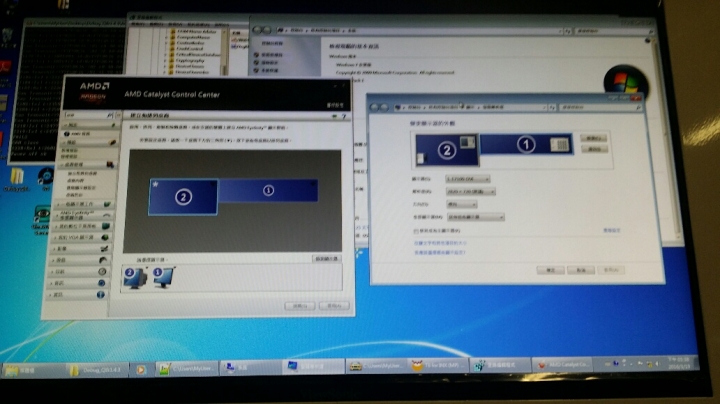Click the Audio section speaker icon

(x=101, y=283)
